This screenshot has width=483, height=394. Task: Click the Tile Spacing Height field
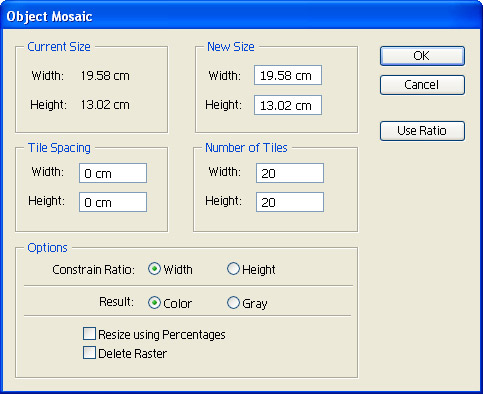(113, 202)
